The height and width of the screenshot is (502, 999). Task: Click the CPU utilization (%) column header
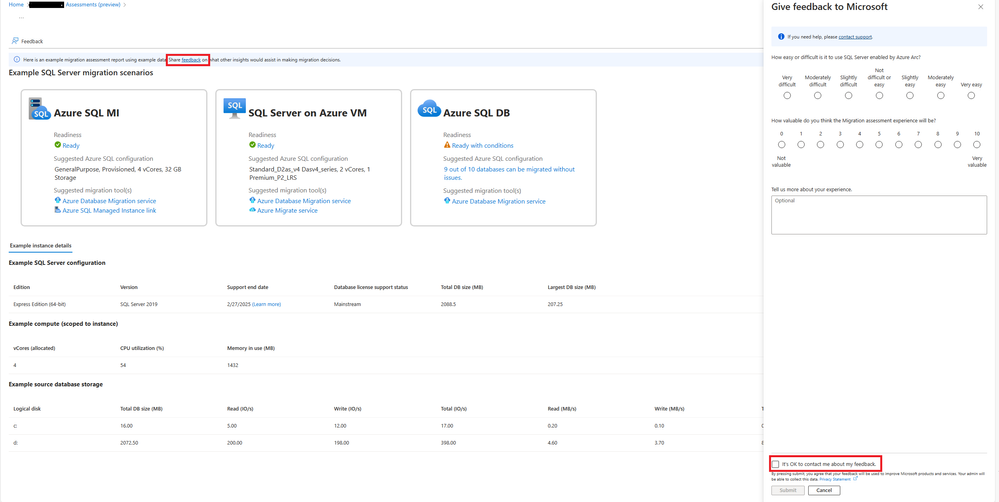pos(142,348)
